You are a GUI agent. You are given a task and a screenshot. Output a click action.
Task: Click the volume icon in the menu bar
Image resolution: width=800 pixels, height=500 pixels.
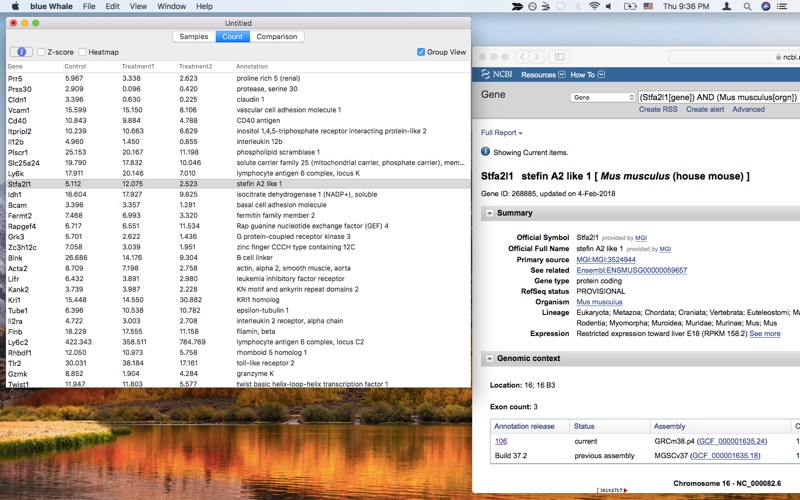pos(609,7)
